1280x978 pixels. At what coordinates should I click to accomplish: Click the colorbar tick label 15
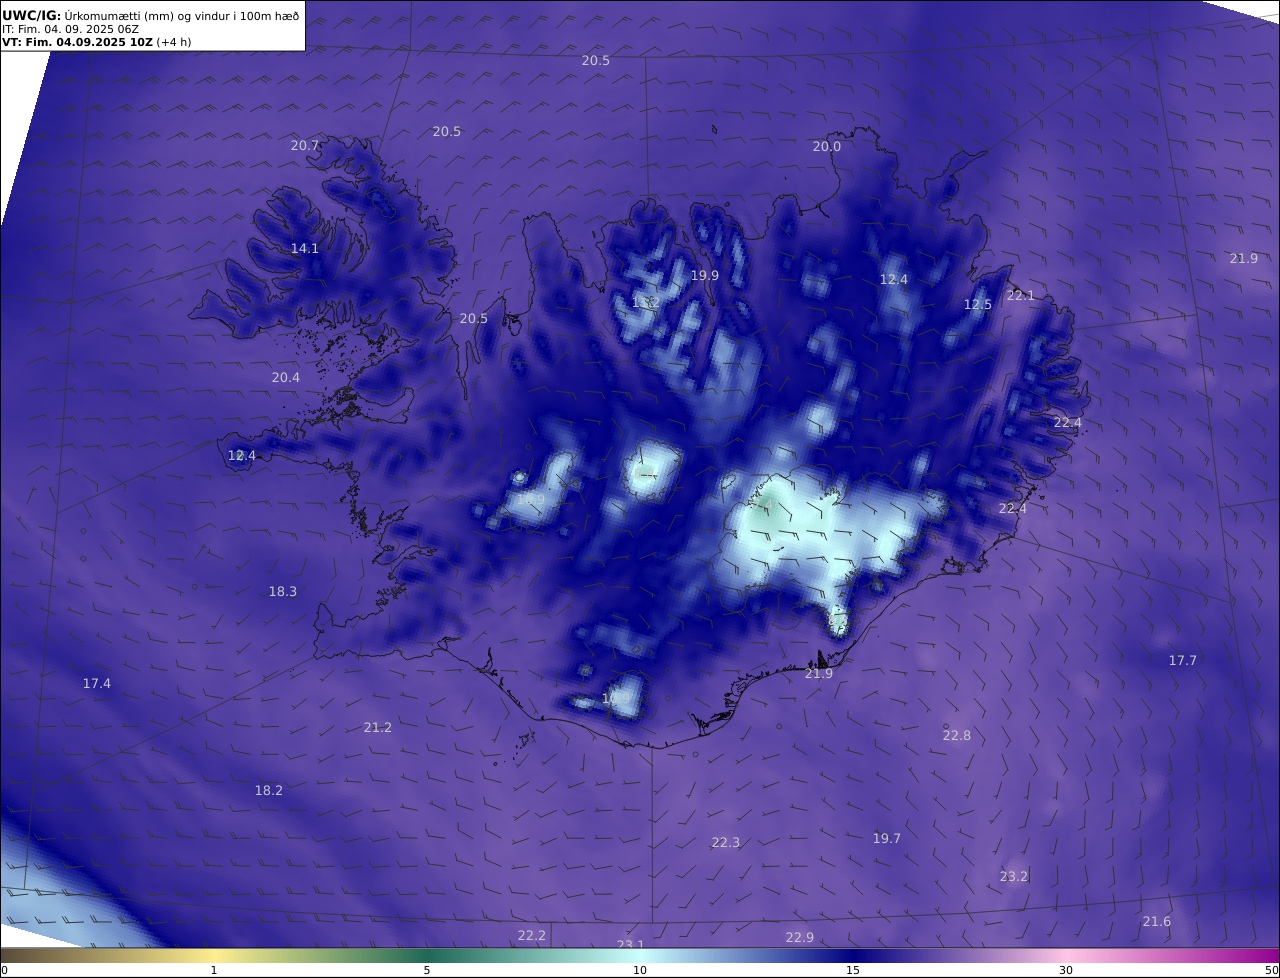(853, 970)
